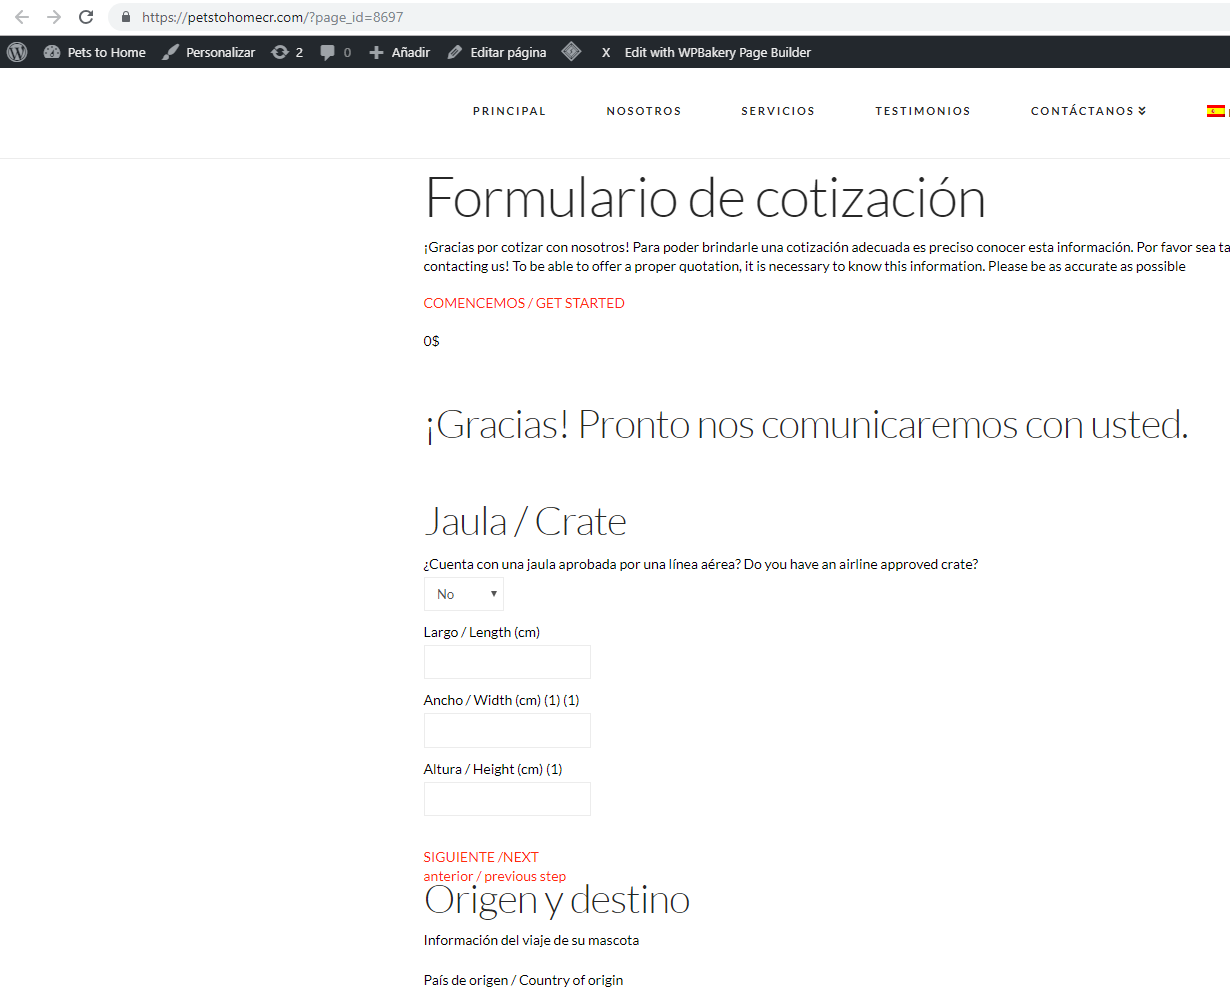Click the Largo / Length input field
Image resolution: width=1230 pixels, height=993 pixels.
tap(507, 662)
